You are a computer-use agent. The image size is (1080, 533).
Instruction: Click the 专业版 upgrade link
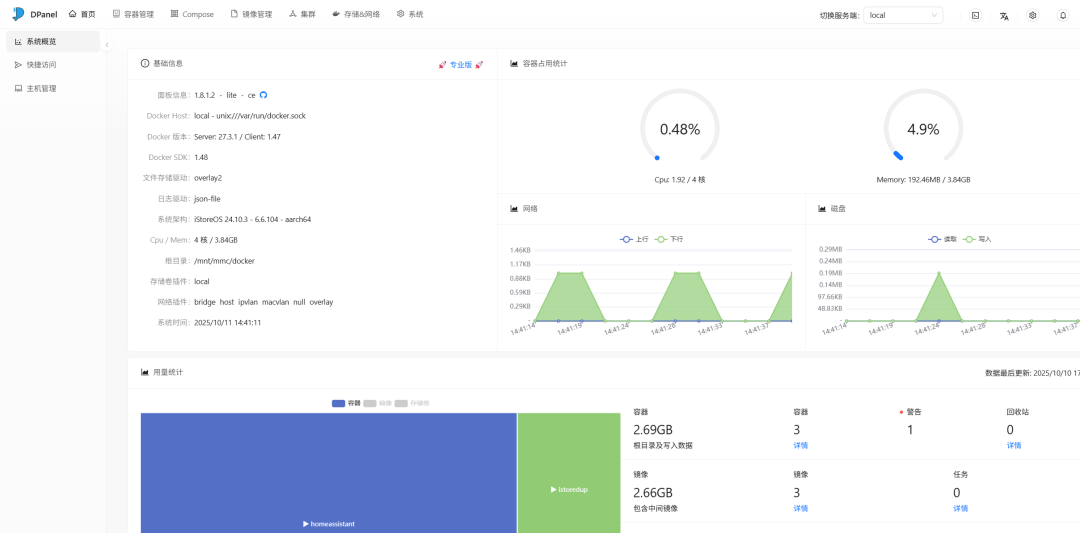pyautogui.click(x=460, y=64)
